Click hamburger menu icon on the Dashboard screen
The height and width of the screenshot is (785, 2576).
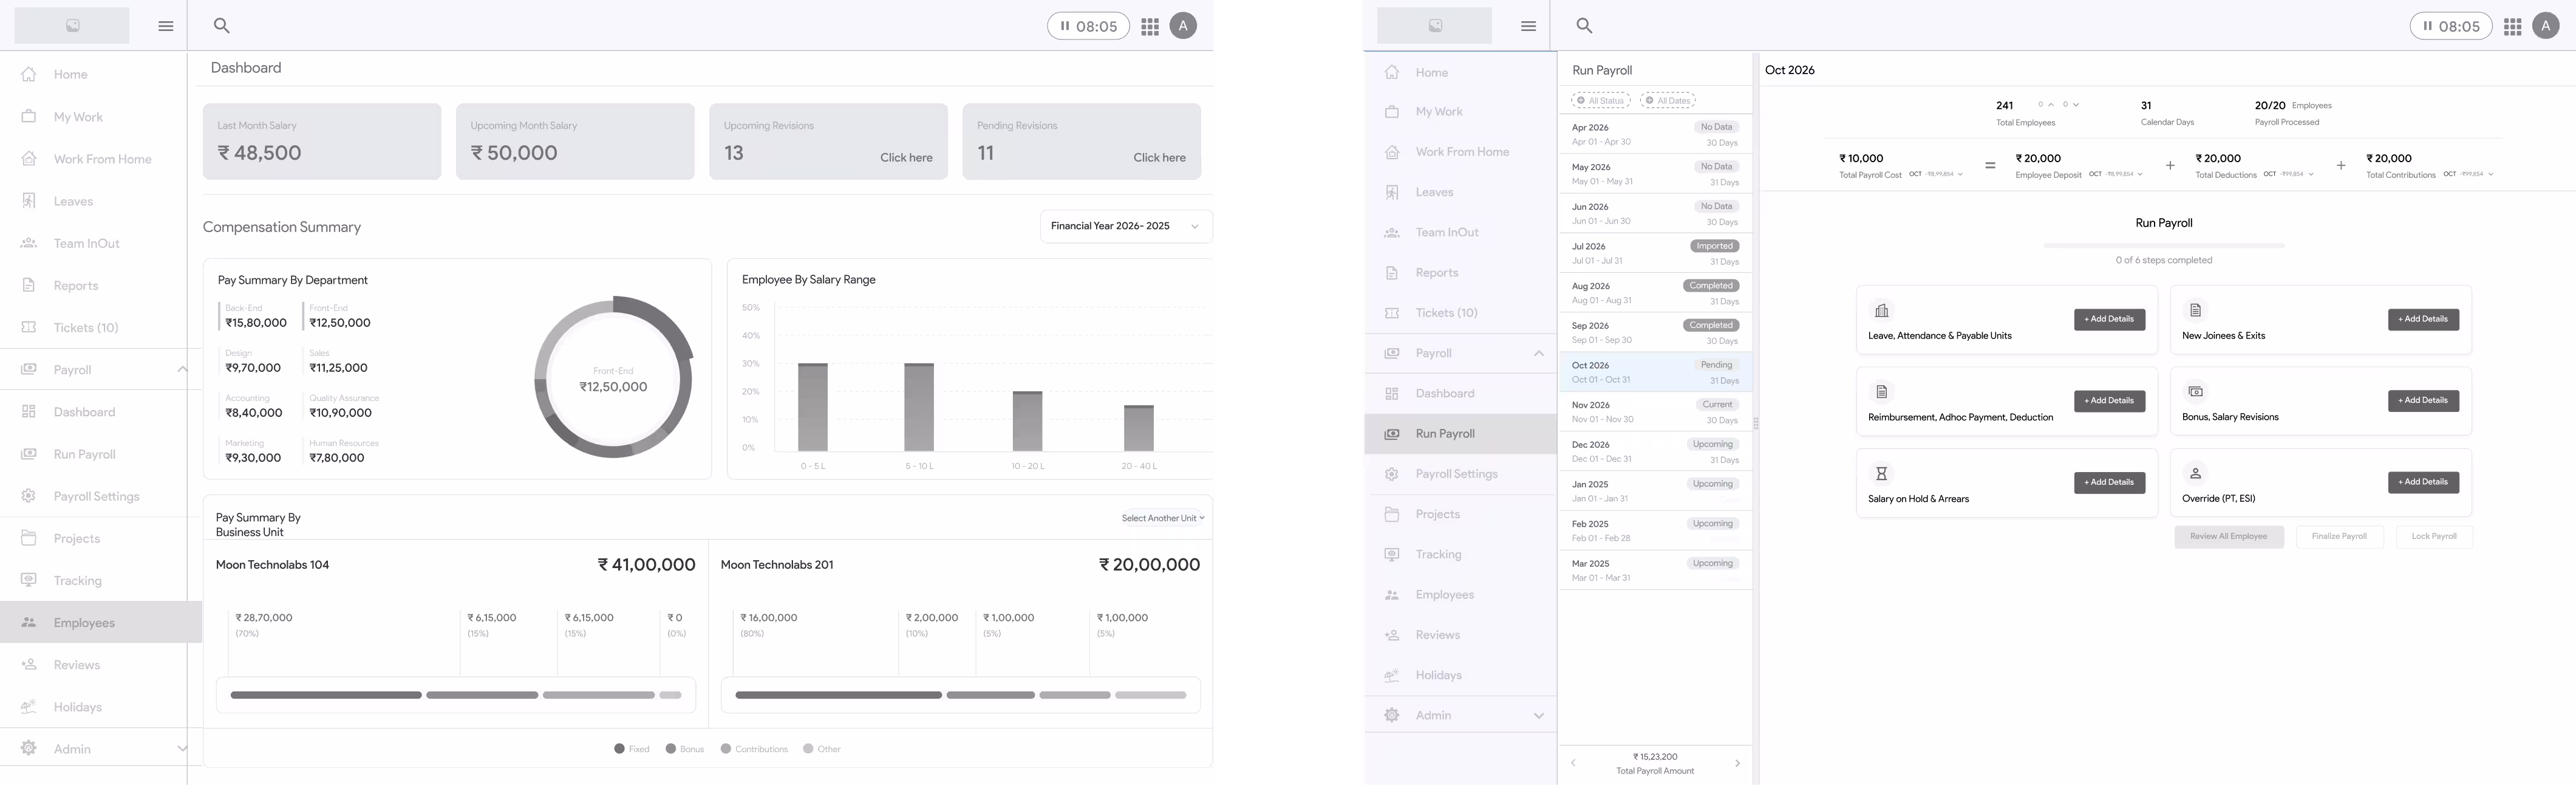click(166, 26)
